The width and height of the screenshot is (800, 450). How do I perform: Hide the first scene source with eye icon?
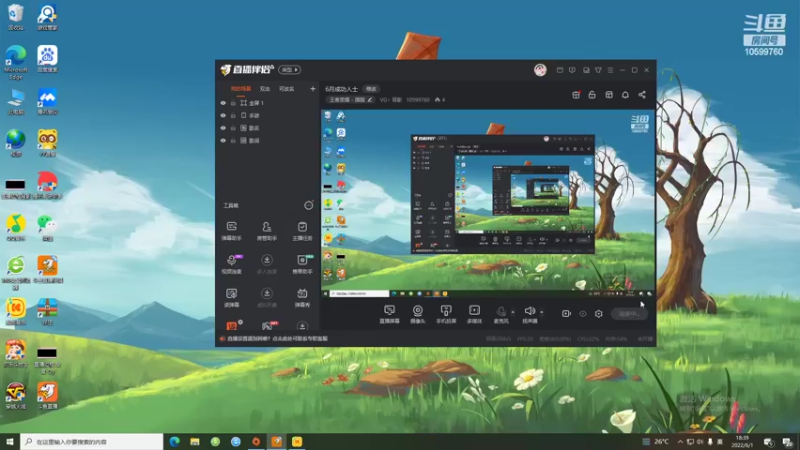223,103
